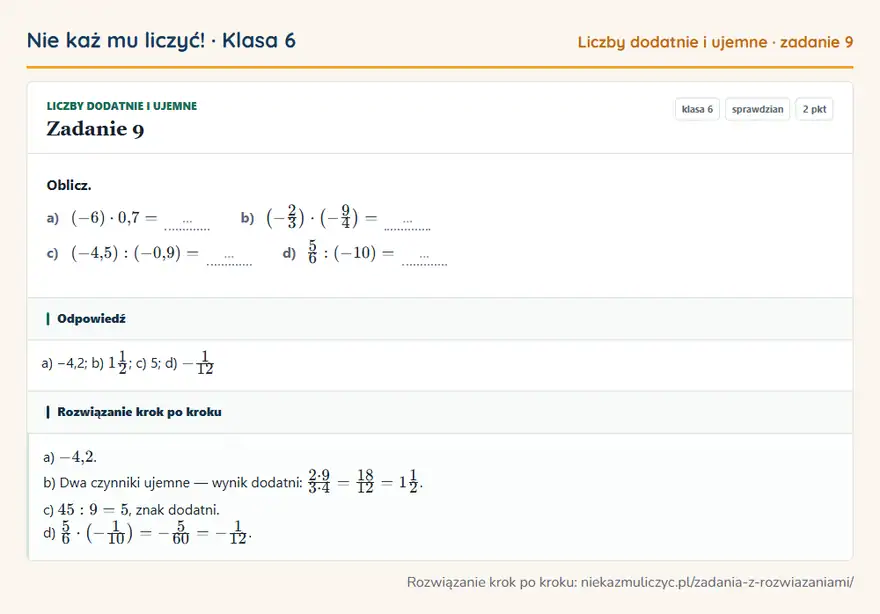Screen dimensions: 880x614
Task: Click solution step '45 : 9 = 5, znak dodatni'
Action: click(x=131, y=510)
